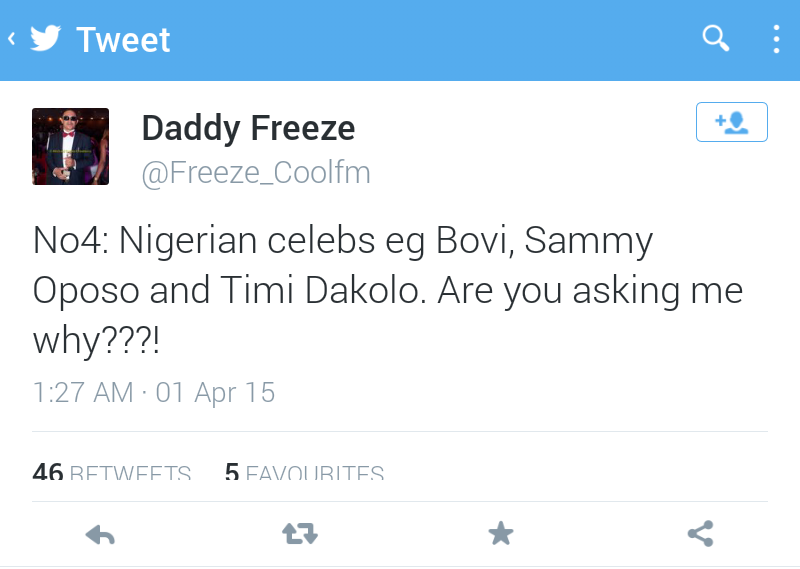Open Daddy Freeze's profile picture
This screenshot has height=569, width=800.
tap(70, 146)
